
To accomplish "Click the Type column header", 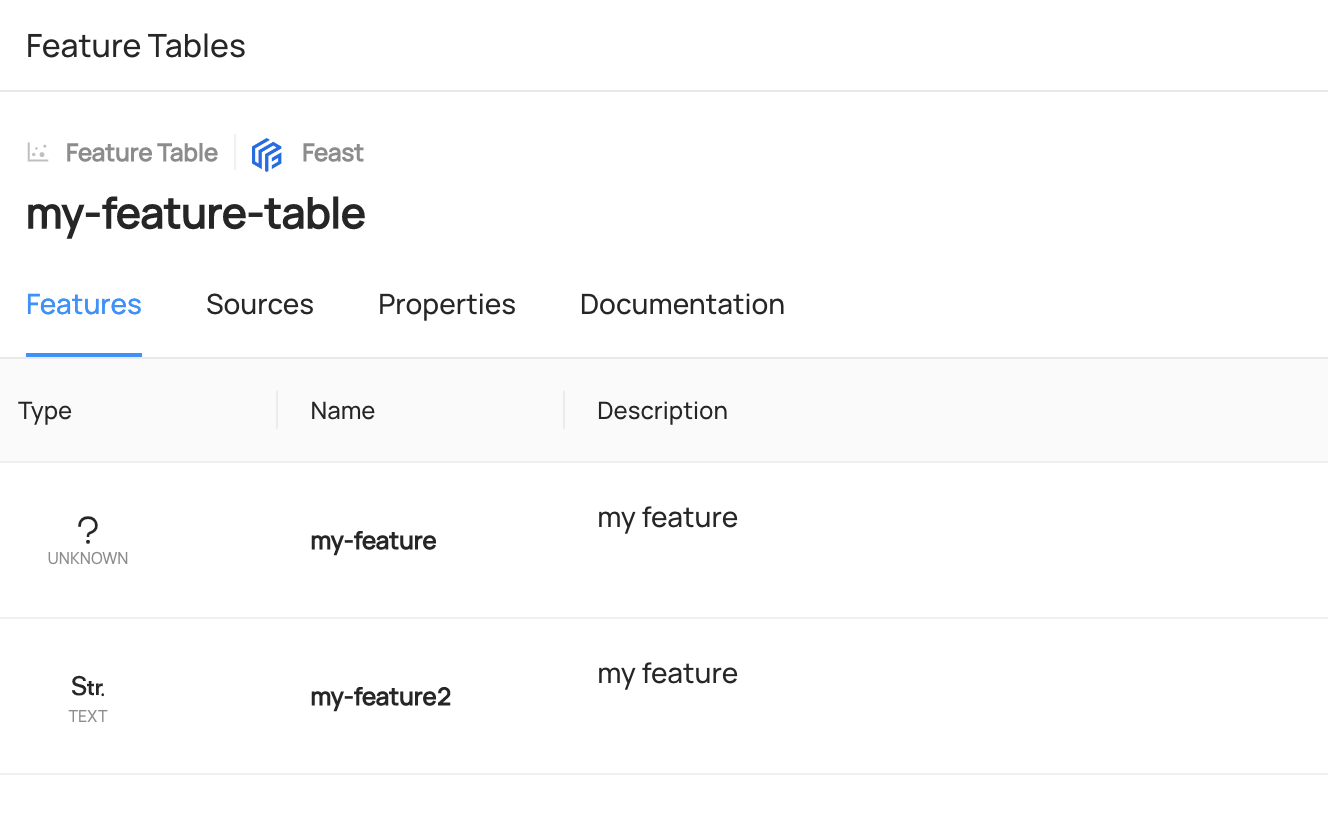I will 44,410.
